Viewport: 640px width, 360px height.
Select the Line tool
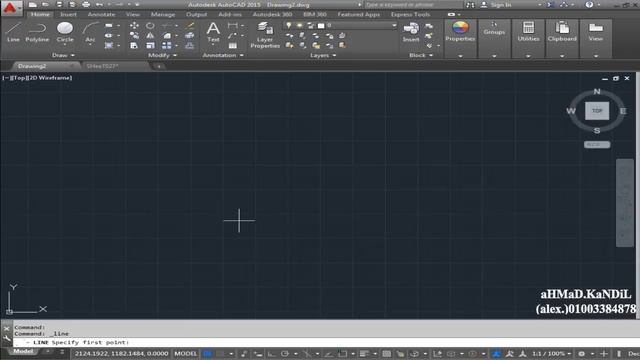pos(13,33)
